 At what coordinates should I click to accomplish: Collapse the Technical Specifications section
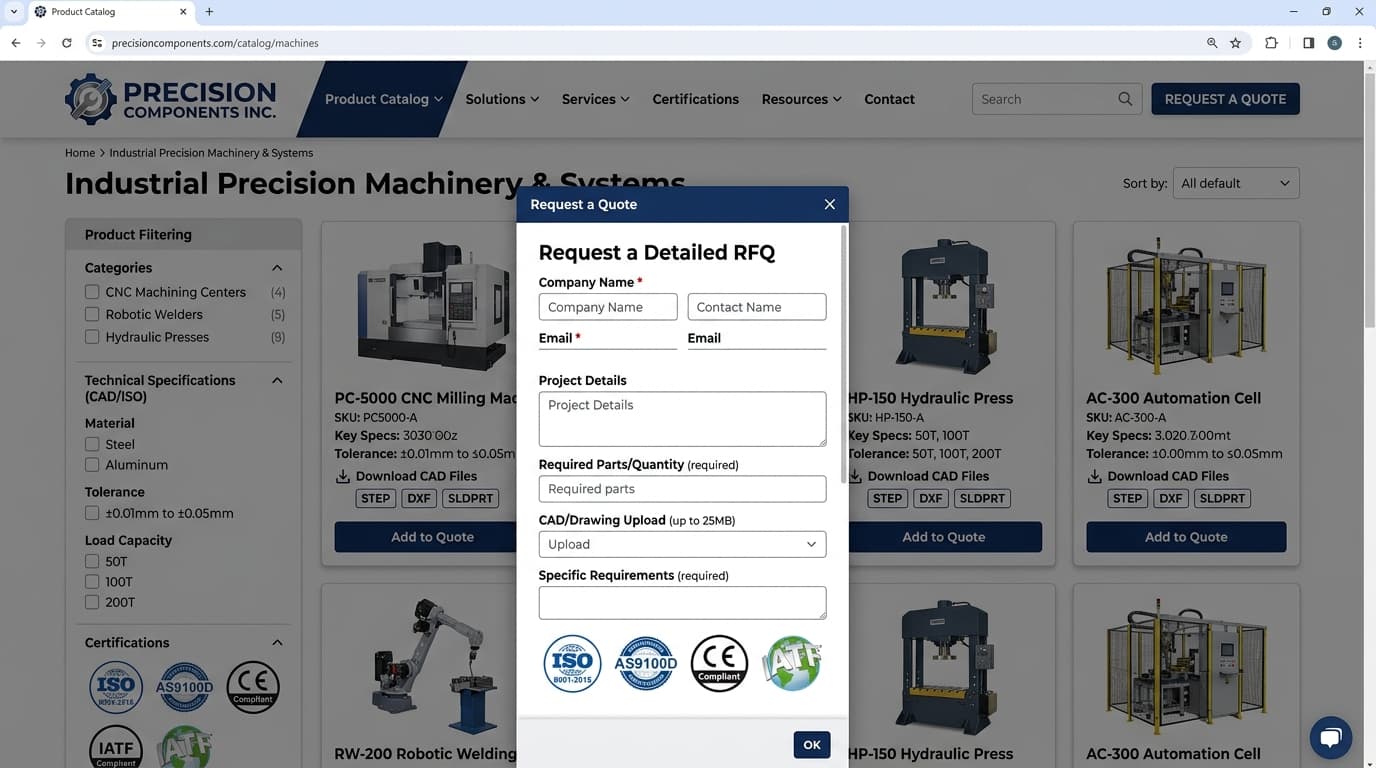click(x=277, y=380)
